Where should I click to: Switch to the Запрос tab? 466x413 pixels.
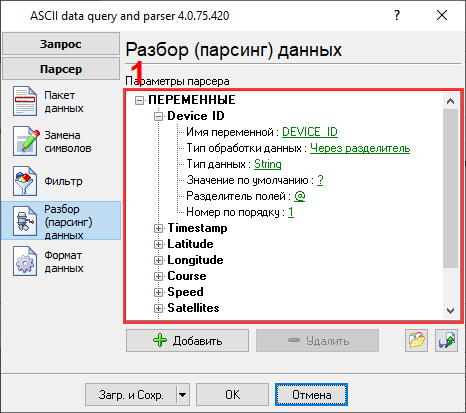pyautogui.click(x=61, y=44)
